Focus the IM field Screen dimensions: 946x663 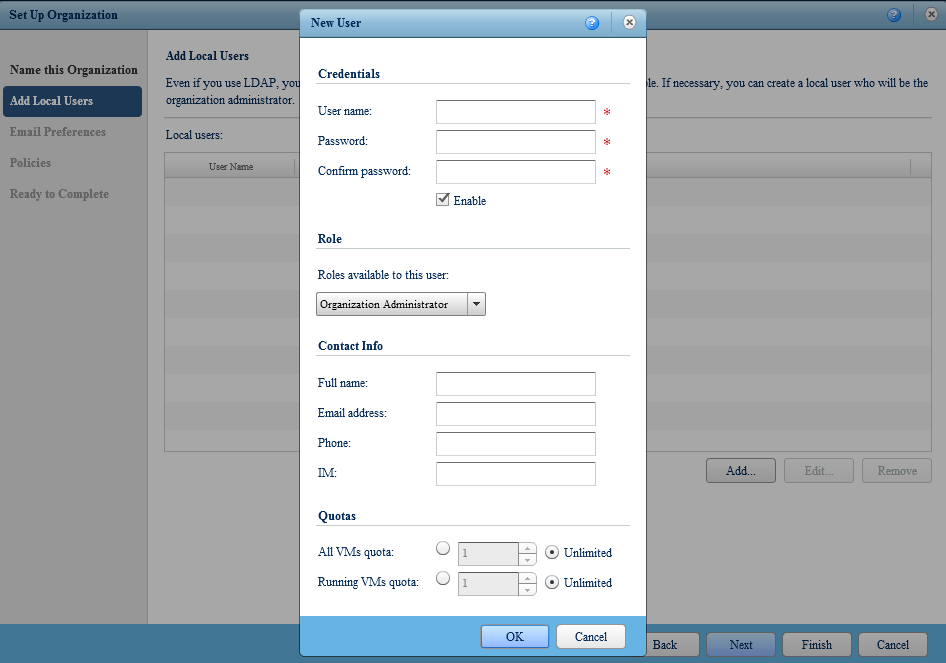(516, 474)
